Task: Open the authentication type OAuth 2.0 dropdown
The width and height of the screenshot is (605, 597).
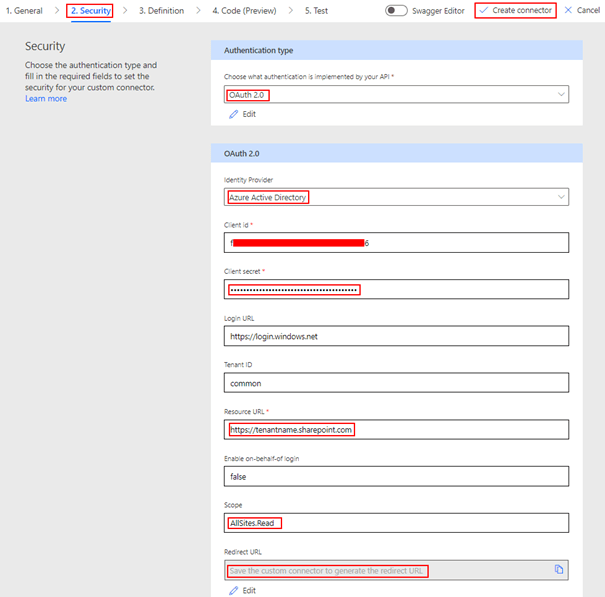Action: (396, 95)
